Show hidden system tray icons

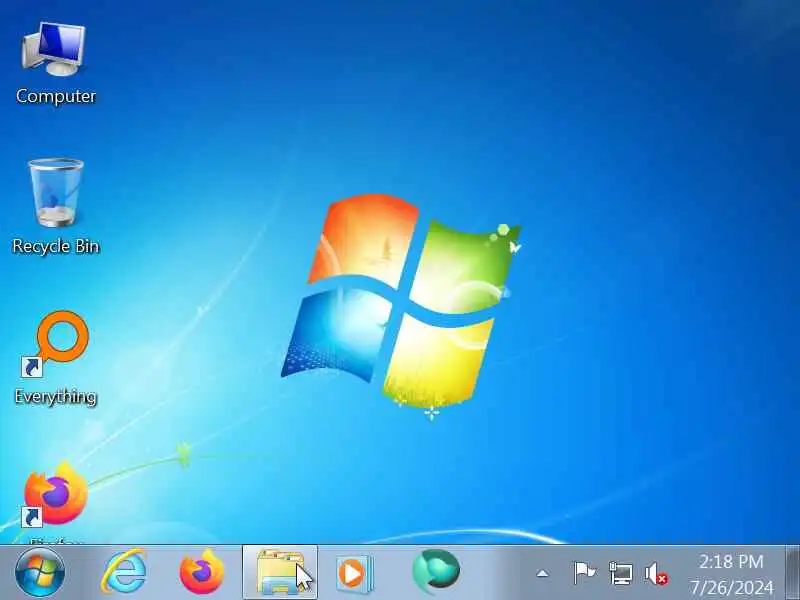tap(542, 574)
